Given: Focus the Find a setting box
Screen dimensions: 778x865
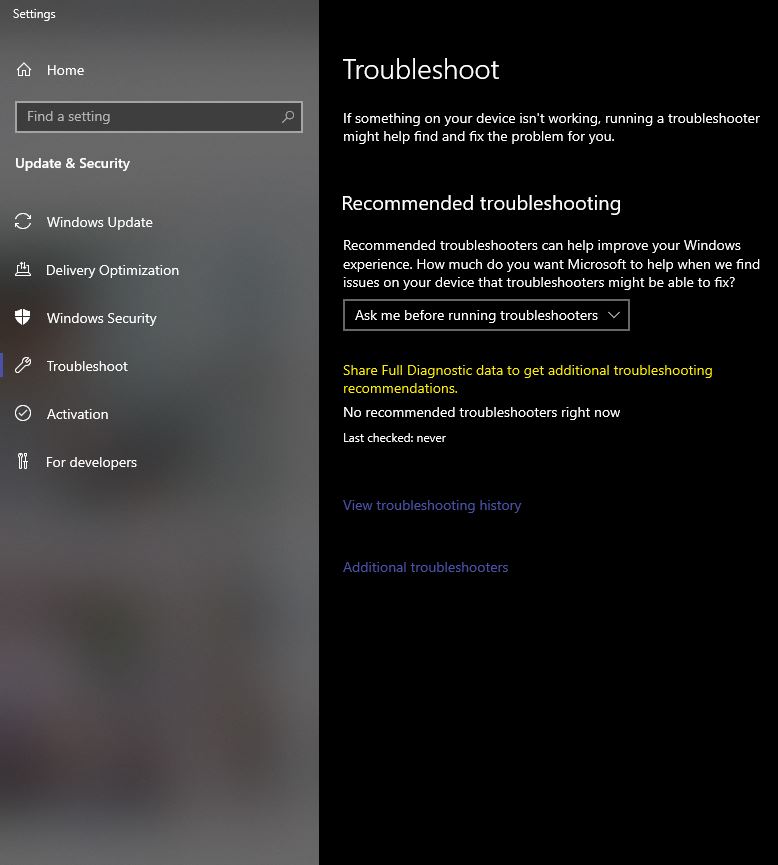Looking at the screenshot, I should point(159,116).
